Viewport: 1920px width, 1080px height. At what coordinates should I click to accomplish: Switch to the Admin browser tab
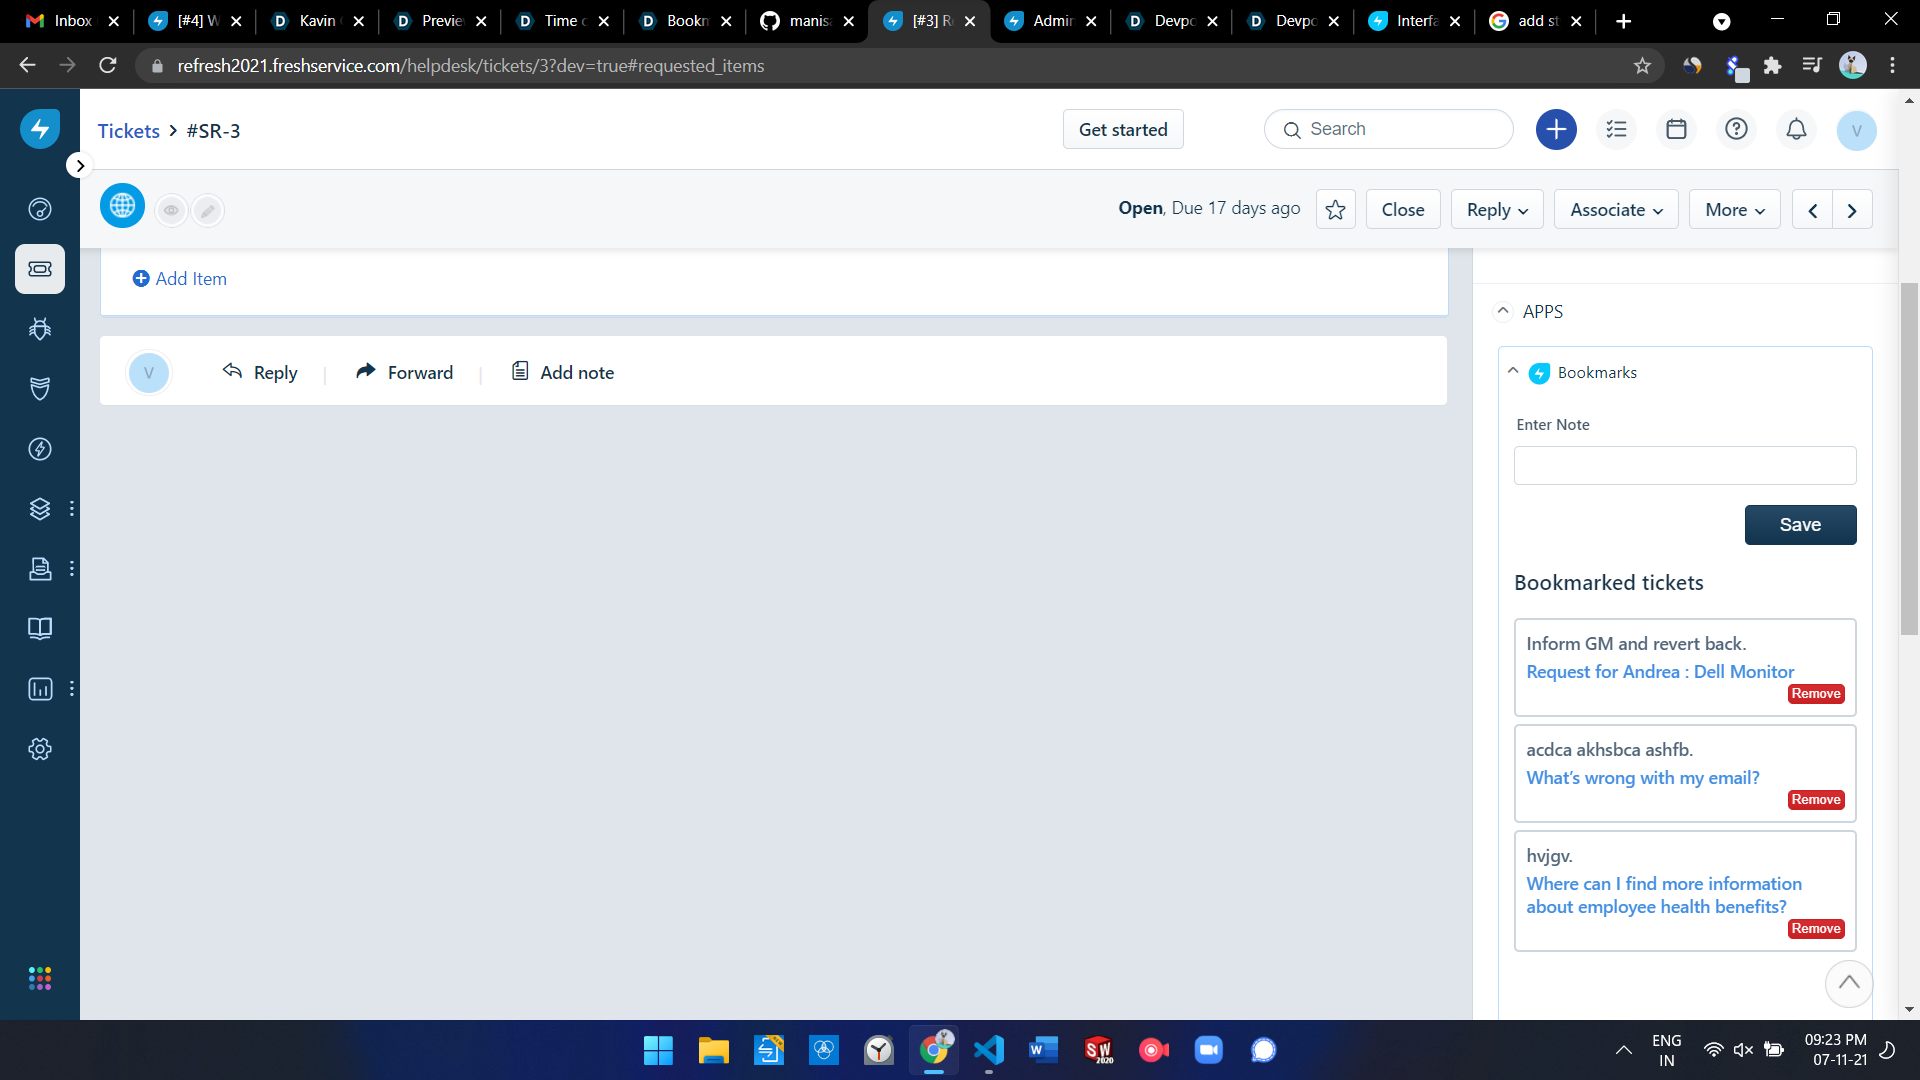[x=1050, y=21]
